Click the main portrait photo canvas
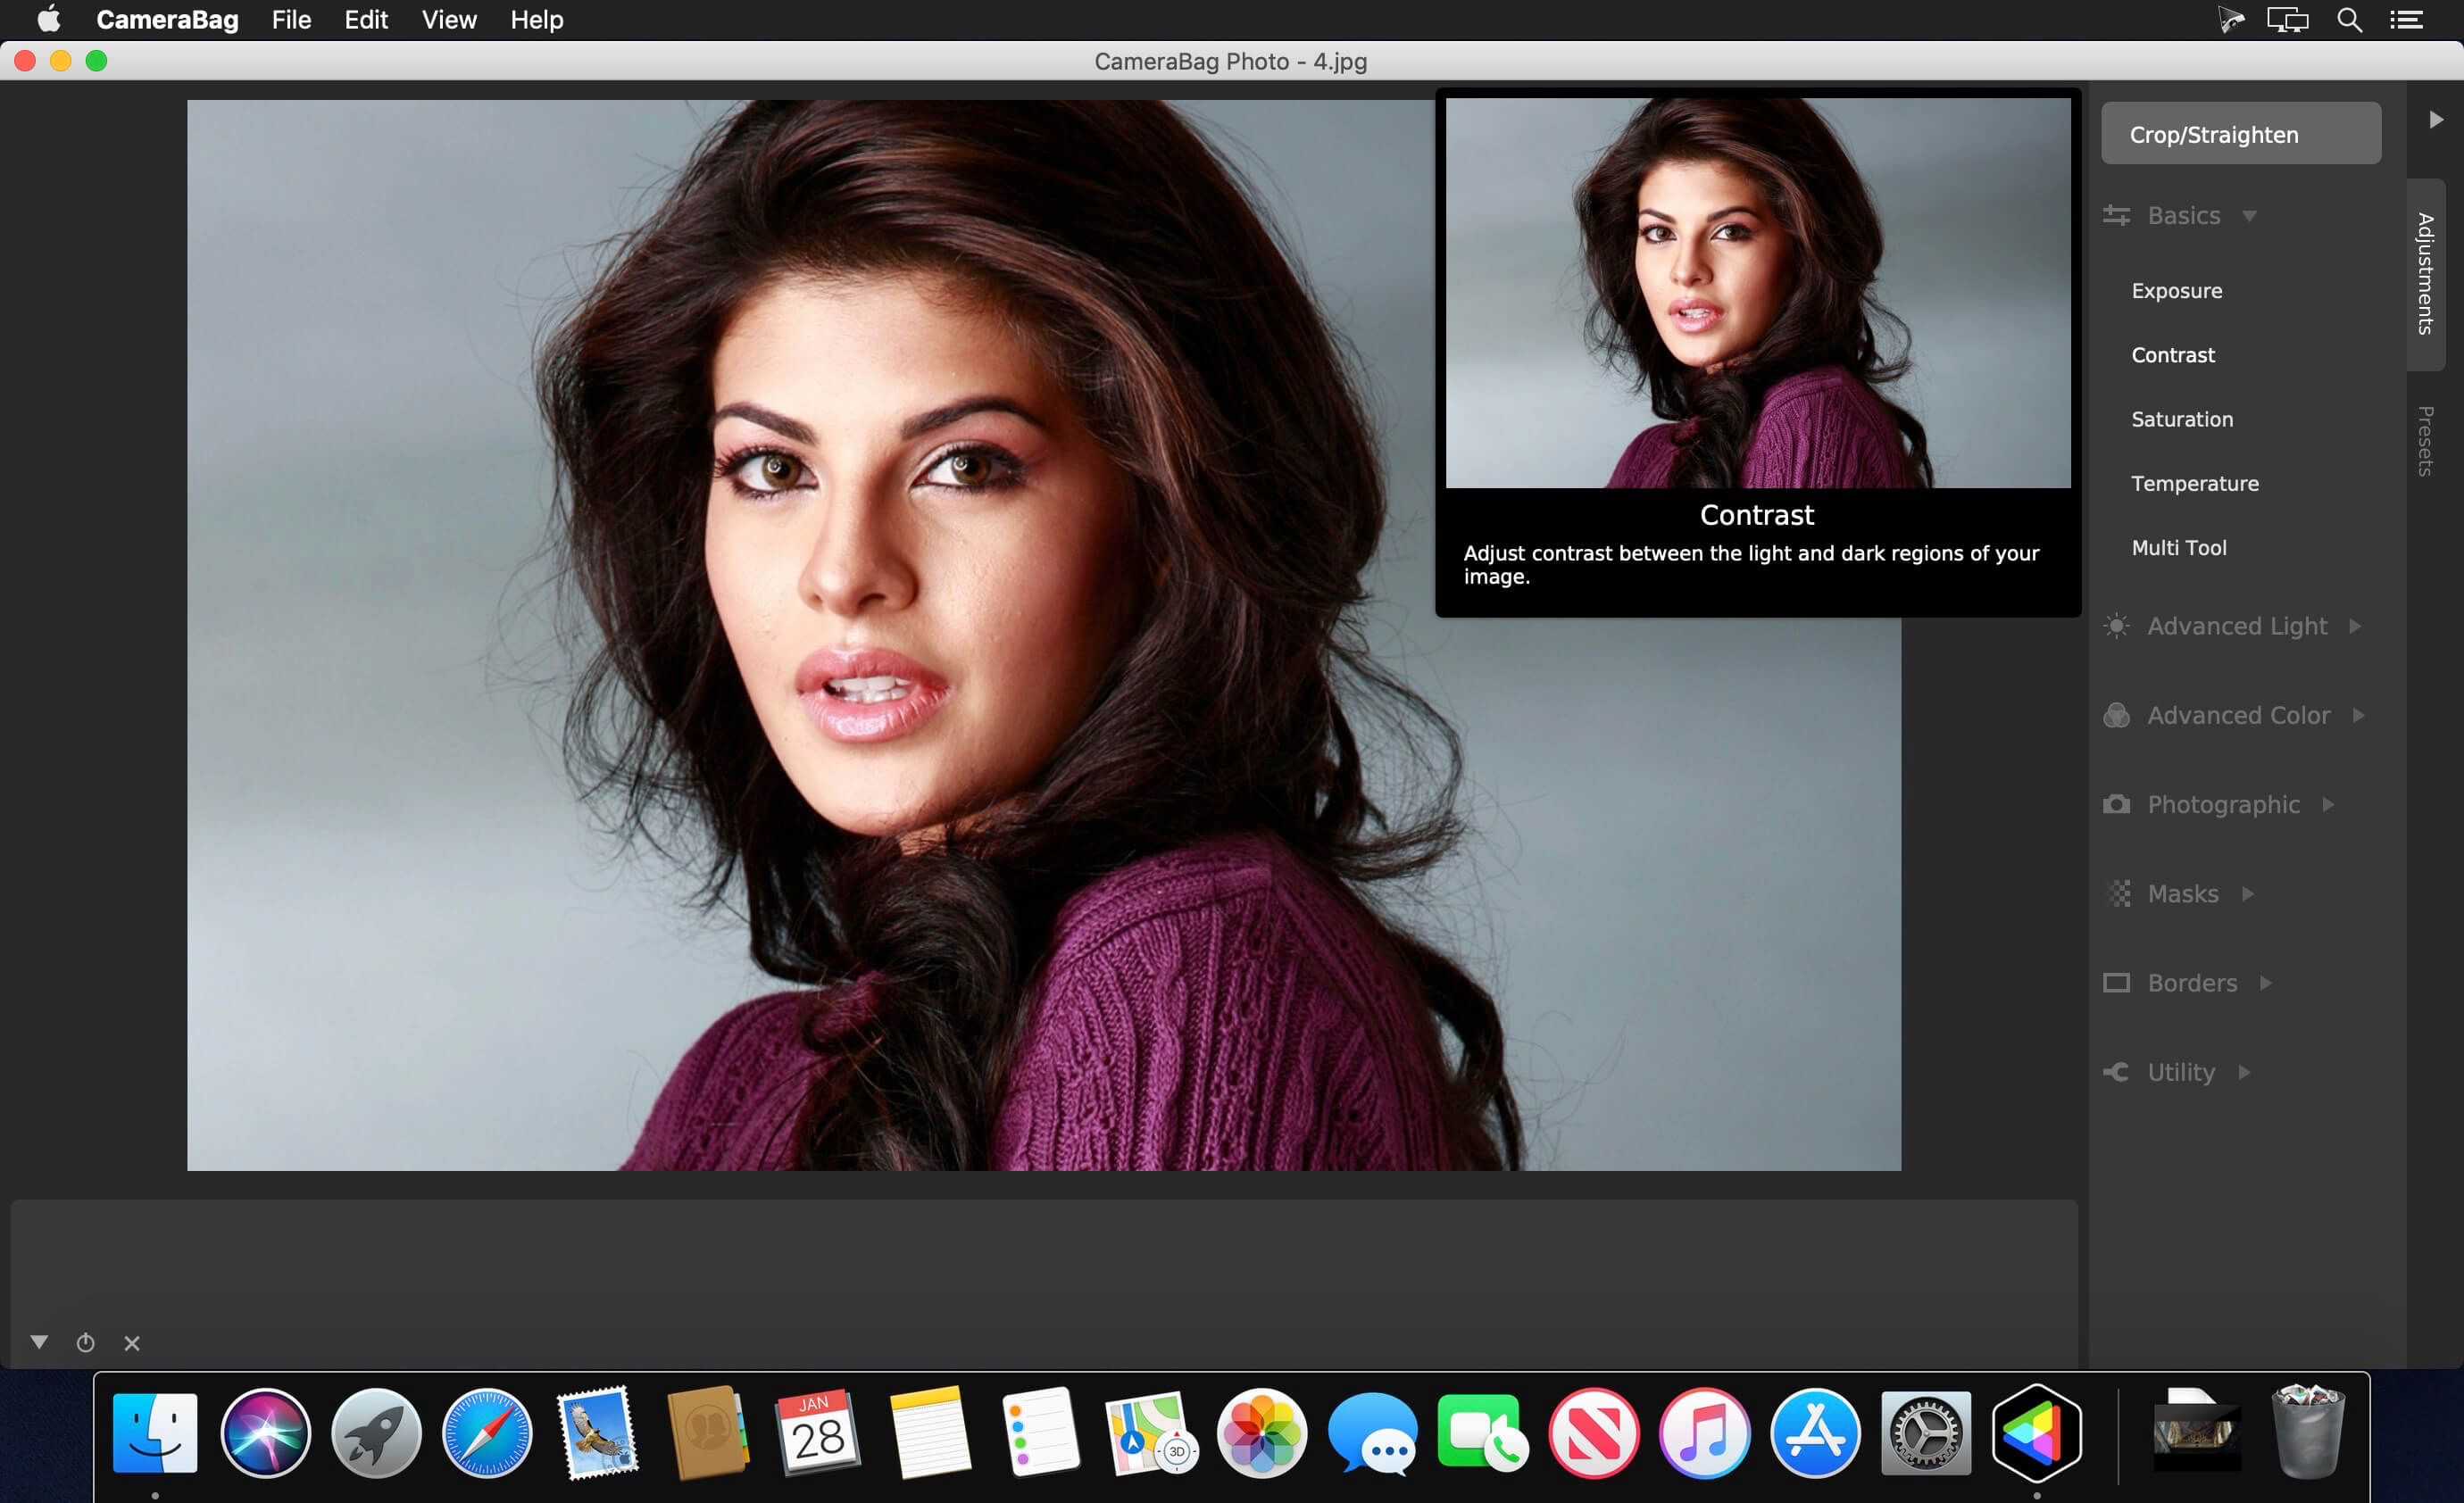The height and width of the screenshot is (1503, 2464). point(1044,635)
